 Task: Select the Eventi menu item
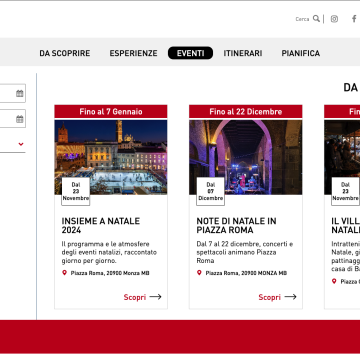(x=190, y=53)
